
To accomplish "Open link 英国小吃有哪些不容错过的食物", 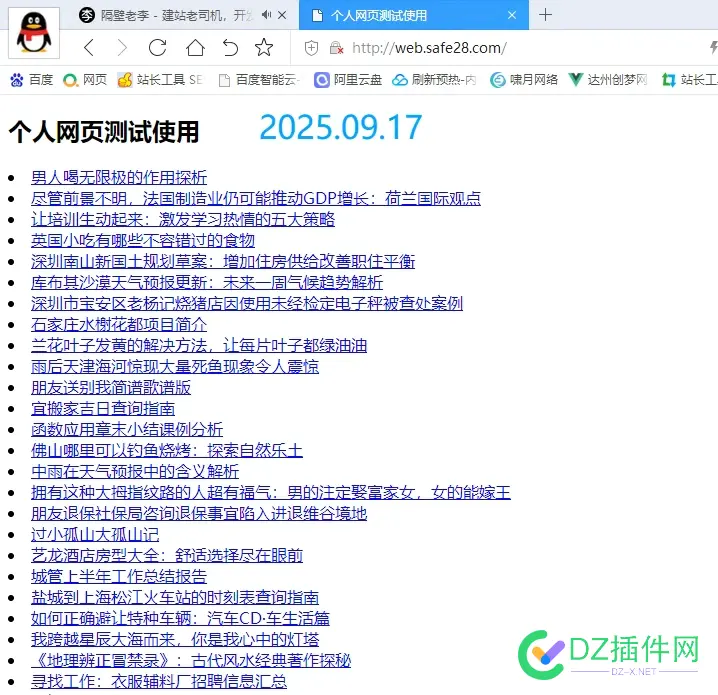I will (x=143, y=241).
